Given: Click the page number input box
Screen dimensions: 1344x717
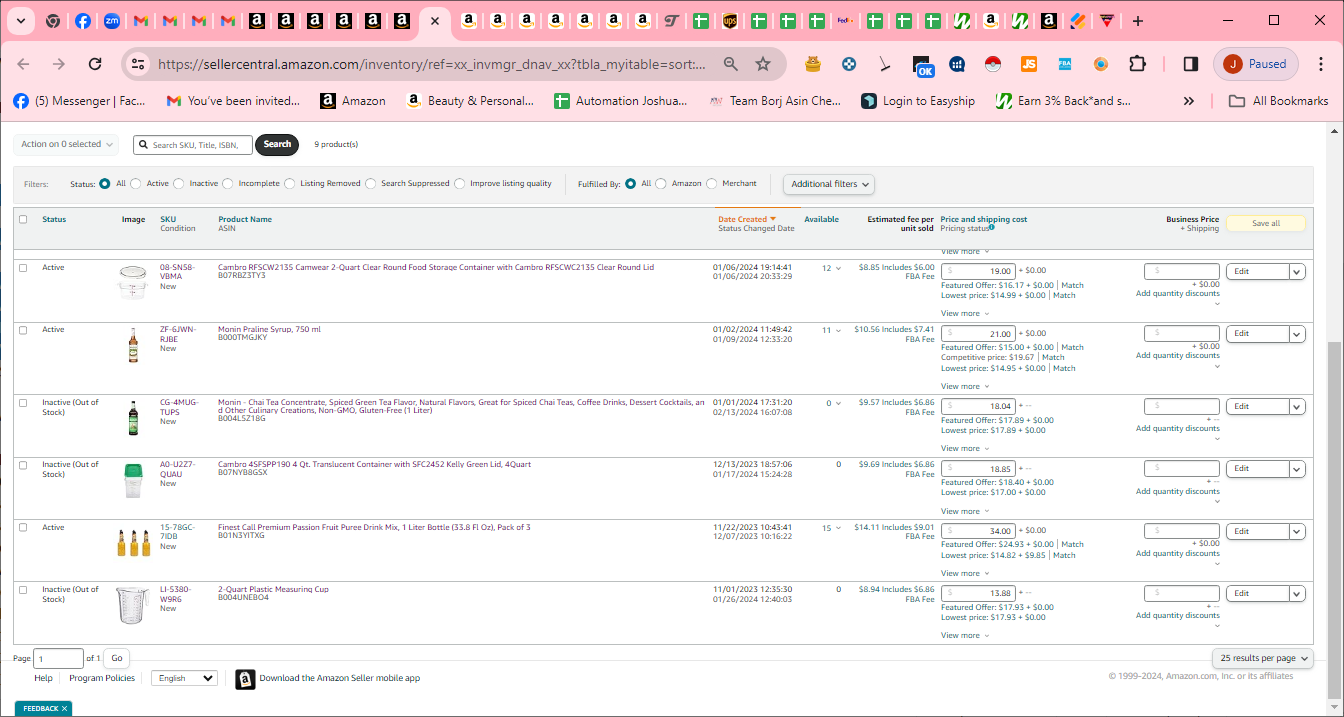Looking at the screenshot, I should [59, 658].
